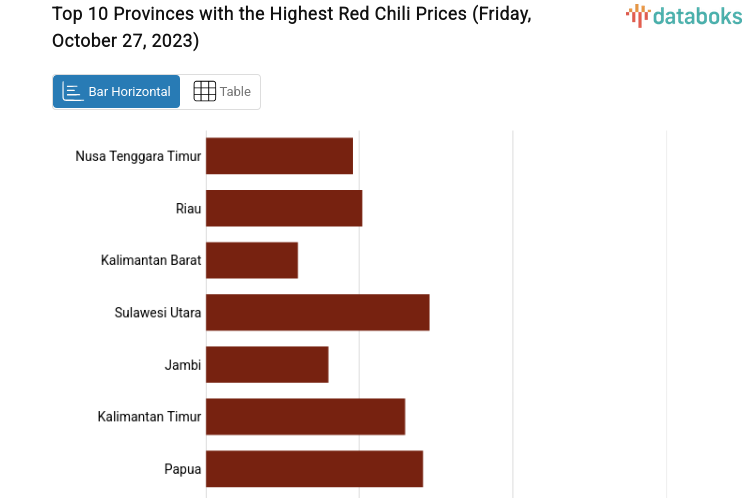The width and height of the screenshot is (753, 498).
Task: Click the table grid icon
Action: [x=204, y=92]
